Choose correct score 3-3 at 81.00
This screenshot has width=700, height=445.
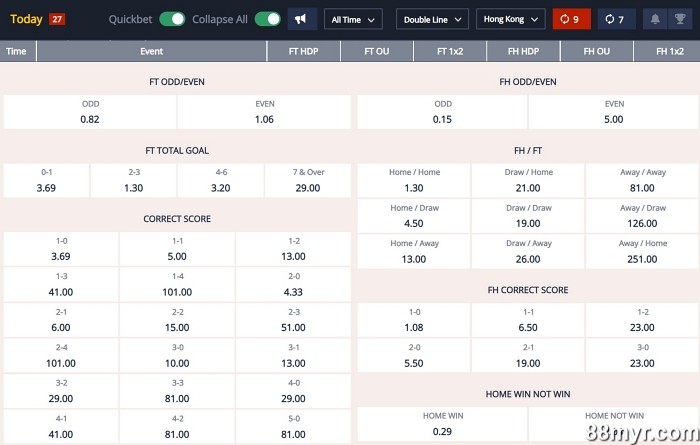177,391
